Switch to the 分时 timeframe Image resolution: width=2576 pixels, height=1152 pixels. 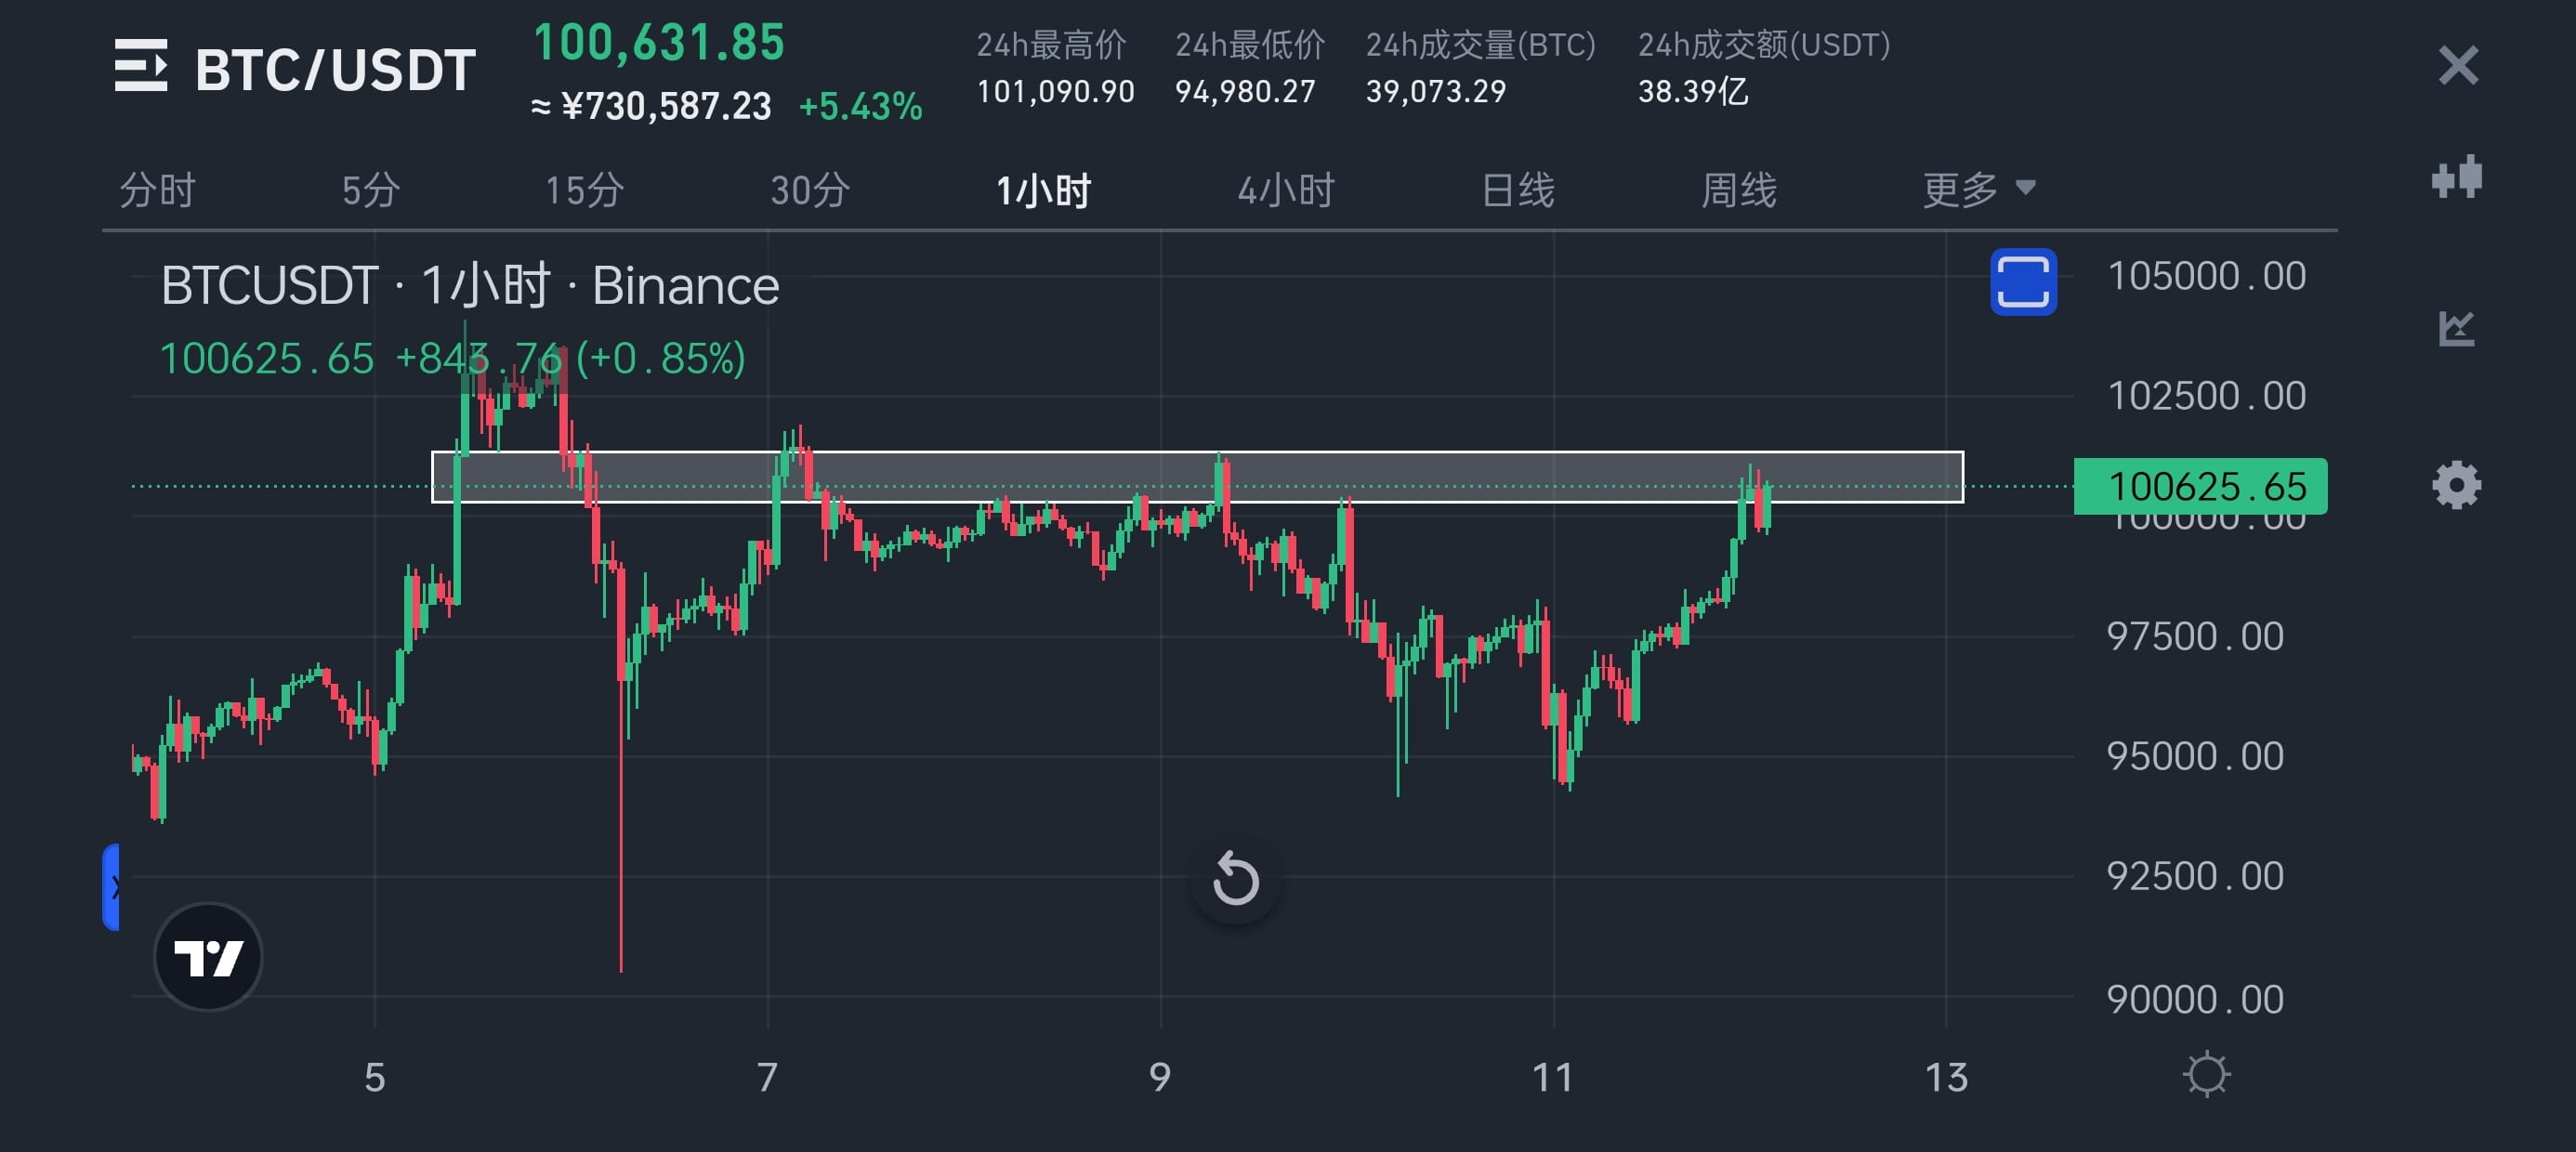click(157, 189)
